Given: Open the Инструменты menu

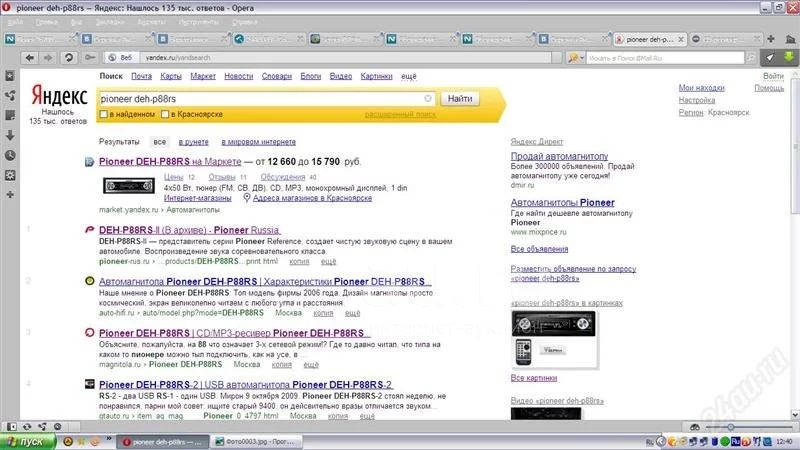Looking at the screenshot, I should click(199, 22).
